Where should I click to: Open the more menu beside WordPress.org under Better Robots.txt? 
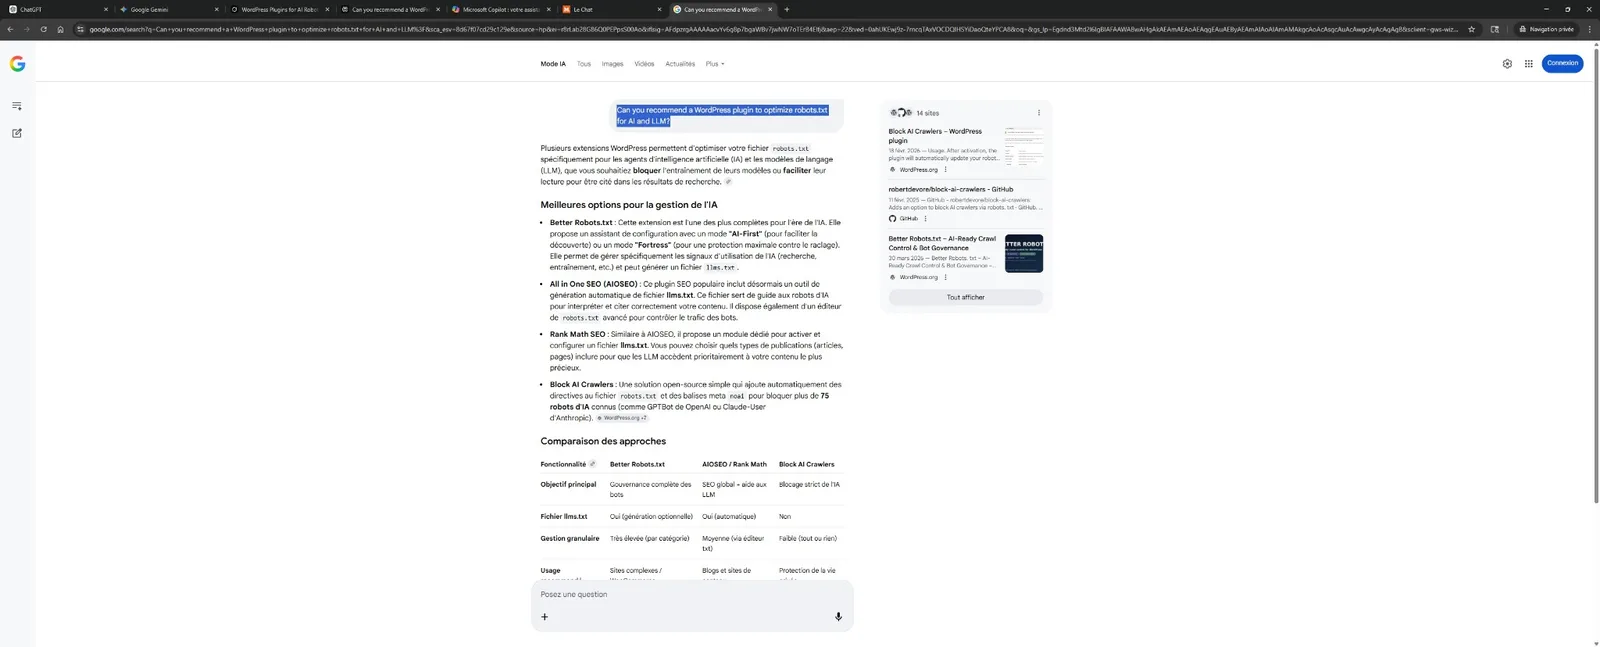[946, 277]
